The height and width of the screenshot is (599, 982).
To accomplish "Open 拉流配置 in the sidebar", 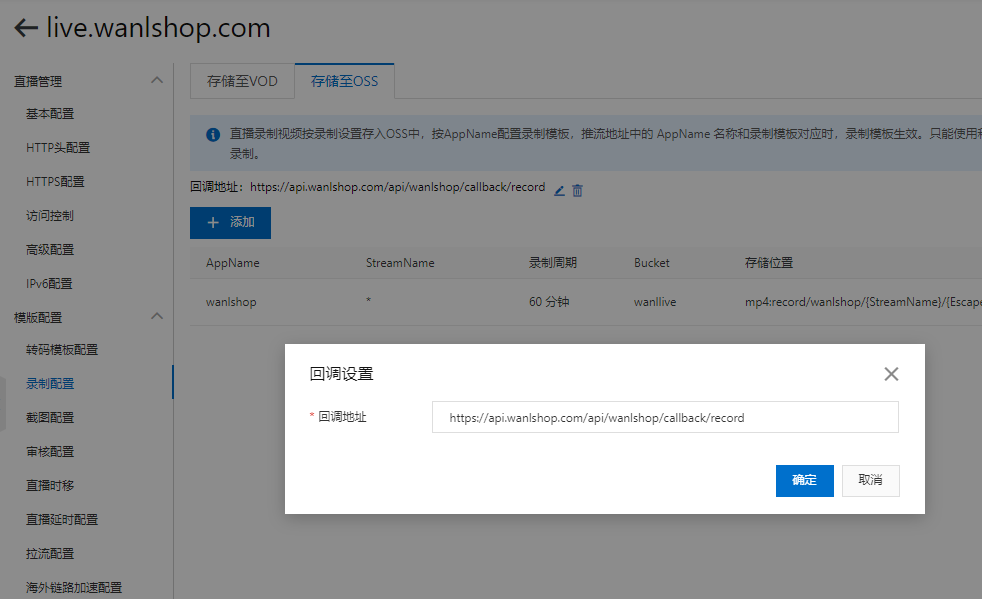I will [x=50, y=553].
